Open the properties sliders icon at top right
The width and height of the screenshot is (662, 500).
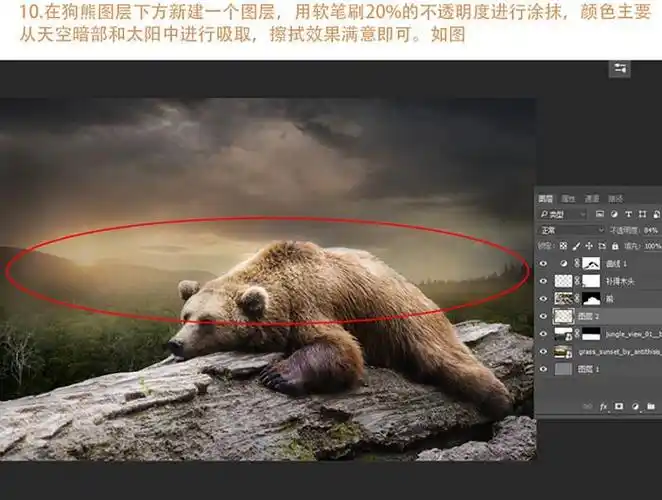(x=621, y=68)
